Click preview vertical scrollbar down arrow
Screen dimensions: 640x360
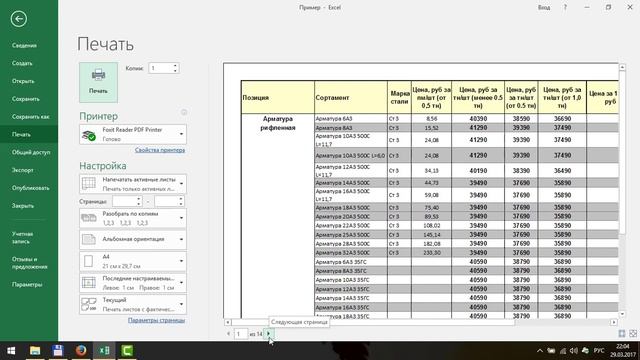tap(622, 314)
